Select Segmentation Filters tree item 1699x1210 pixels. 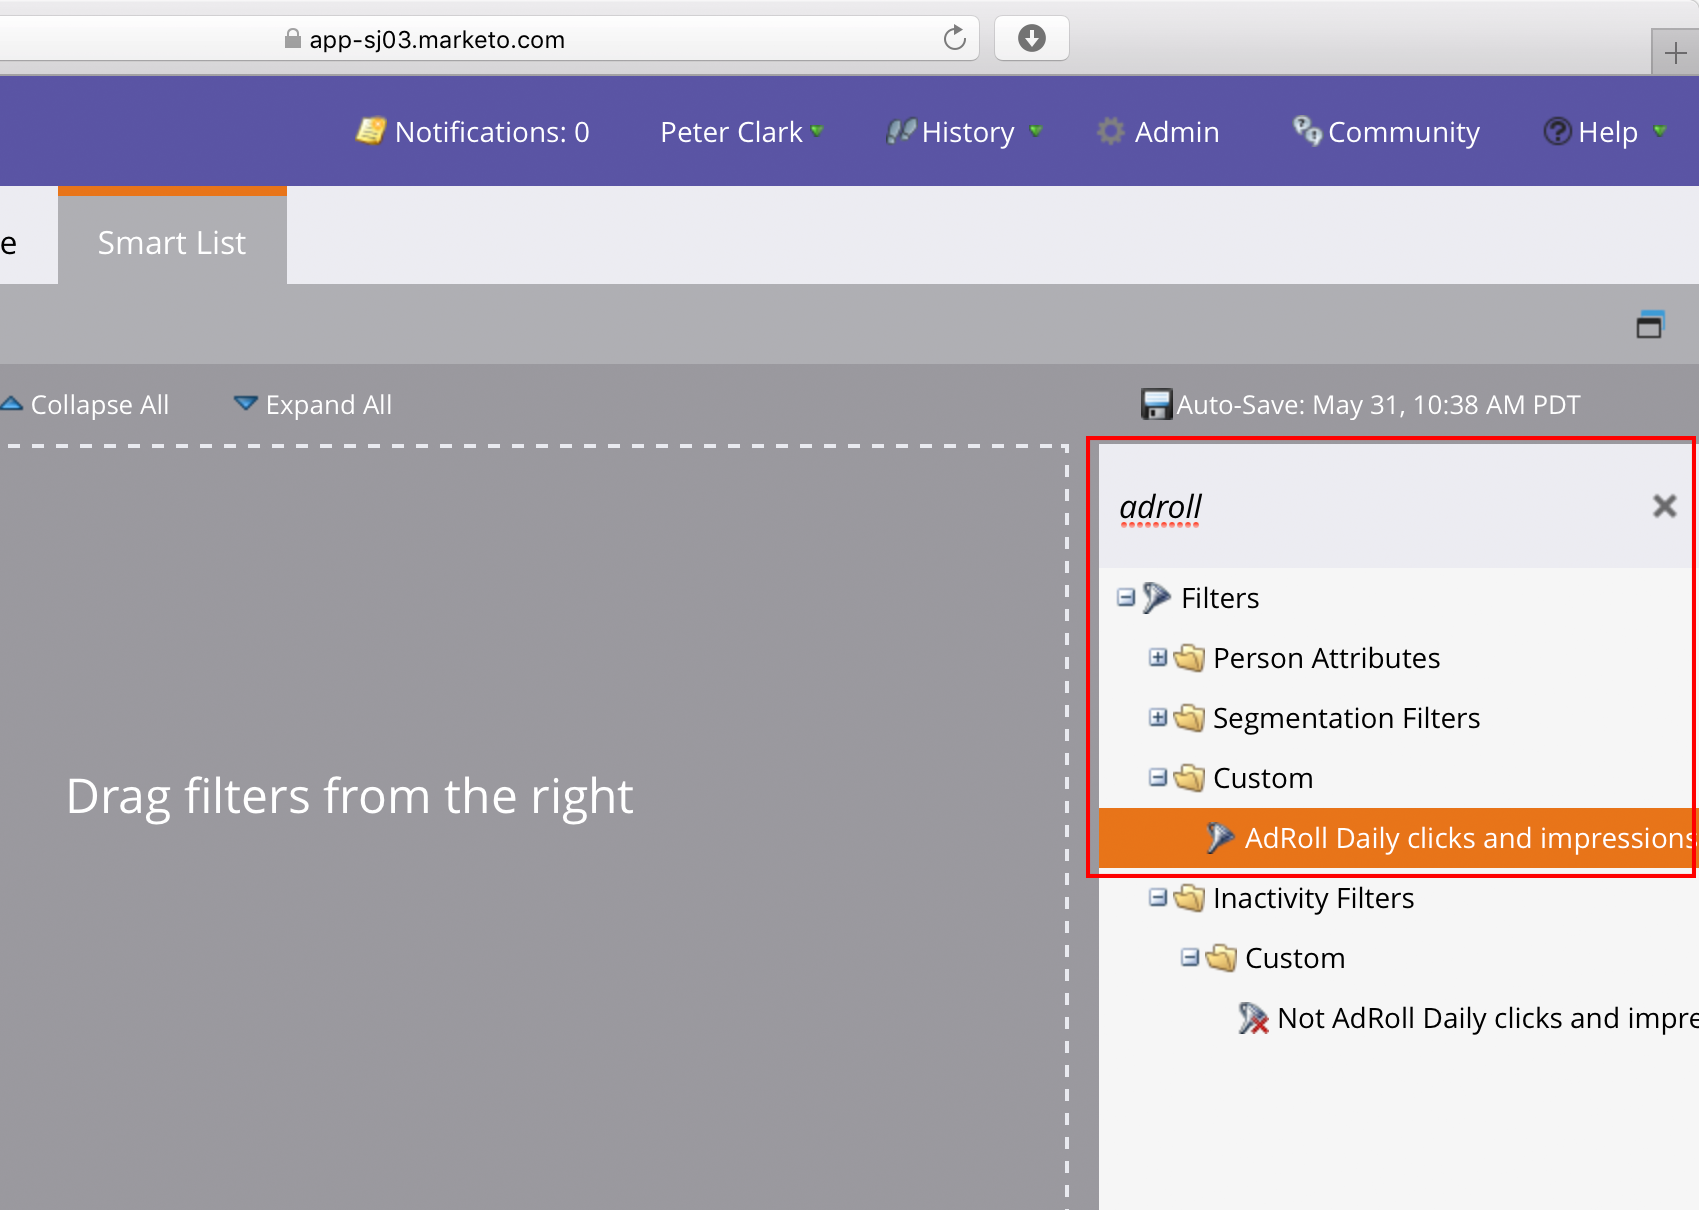pos(1346,718)
